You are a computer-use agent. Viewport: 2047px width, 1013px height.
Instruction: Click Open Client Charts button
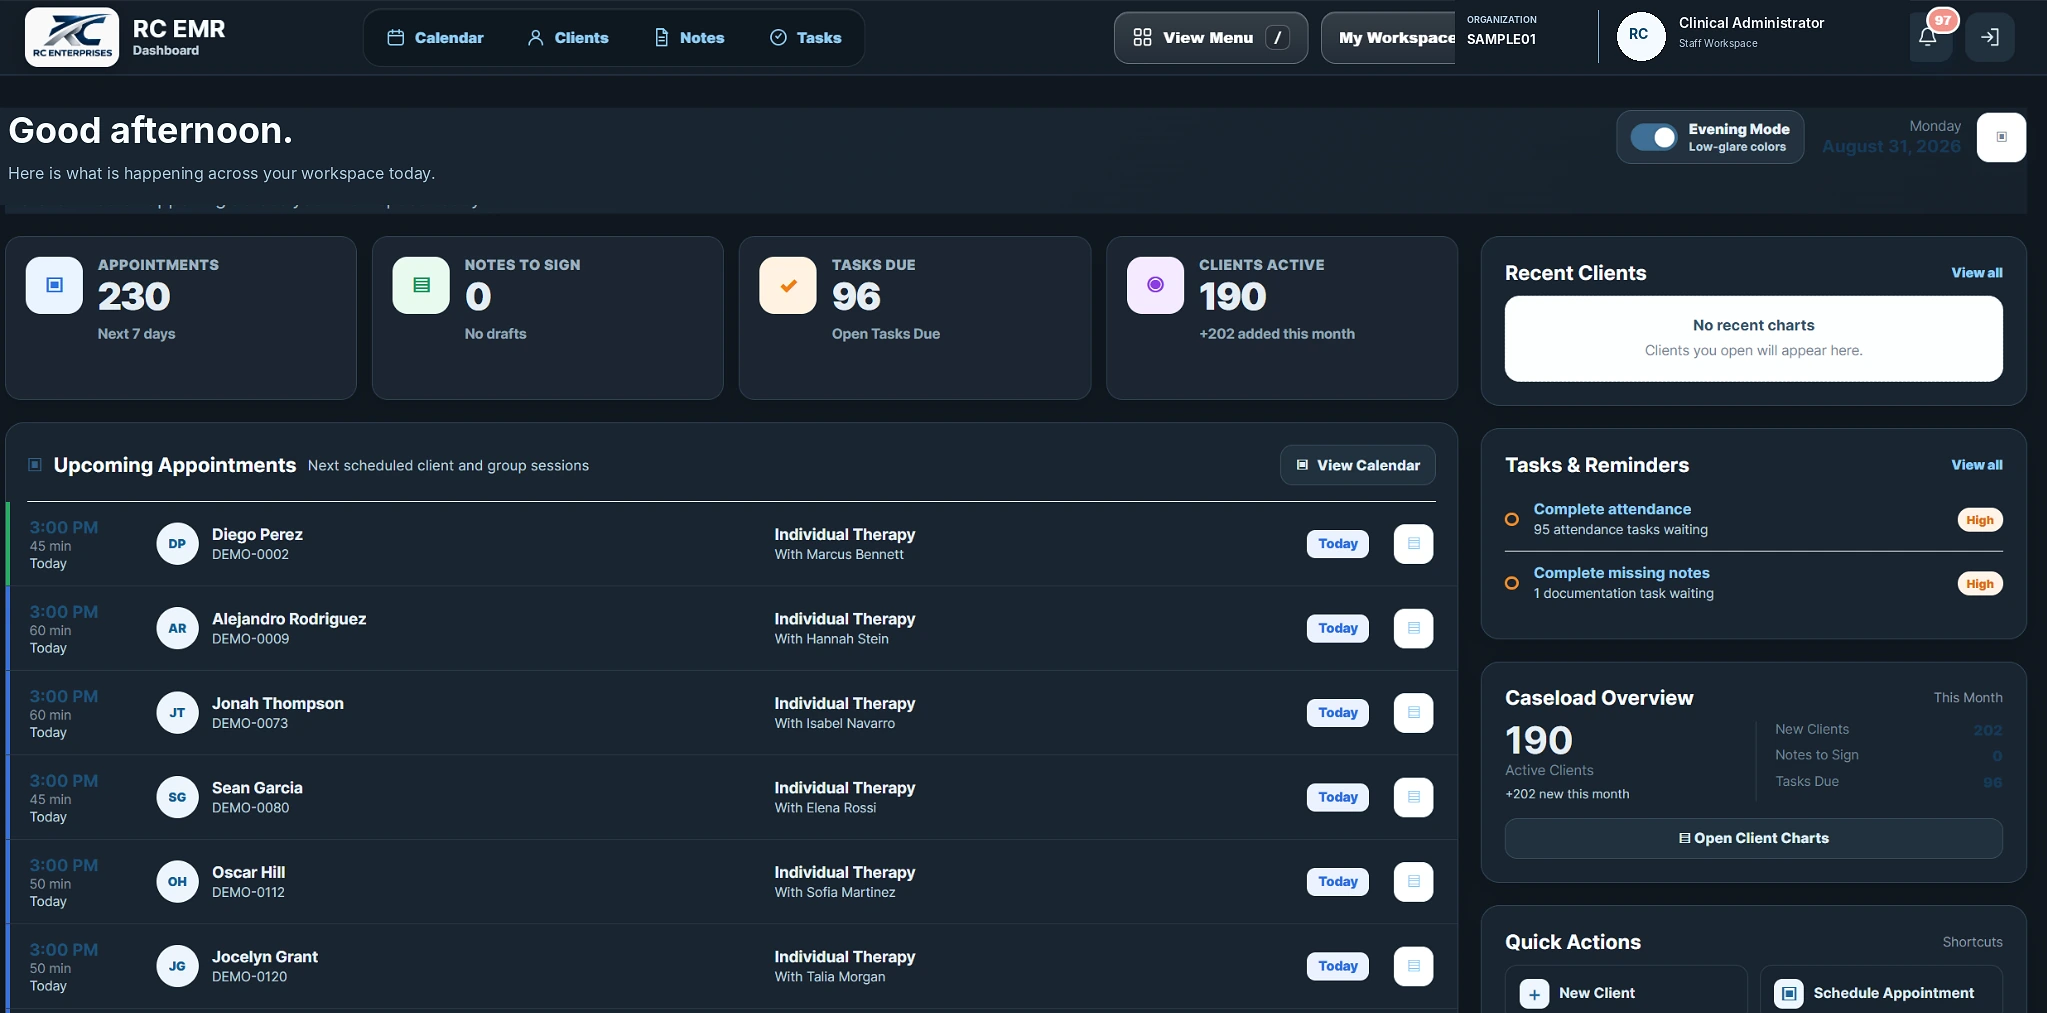[1753, 838]
